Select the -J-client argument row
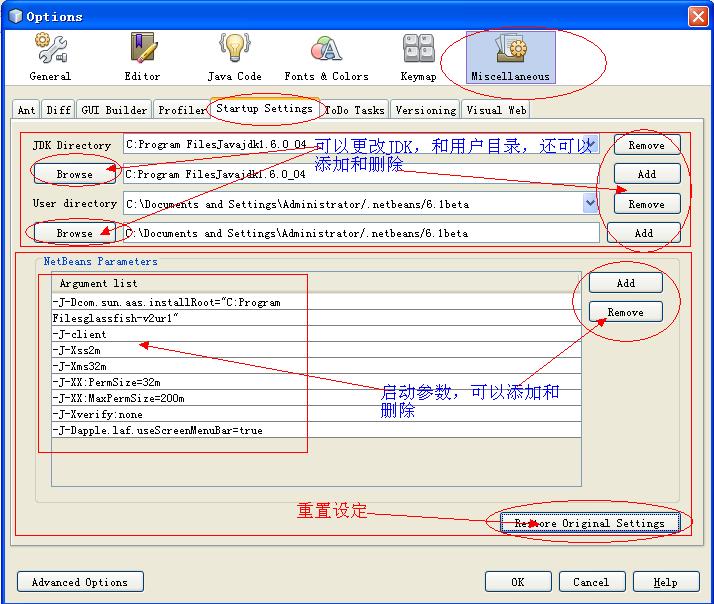714x604 pixels. click(x=316, y=334)
